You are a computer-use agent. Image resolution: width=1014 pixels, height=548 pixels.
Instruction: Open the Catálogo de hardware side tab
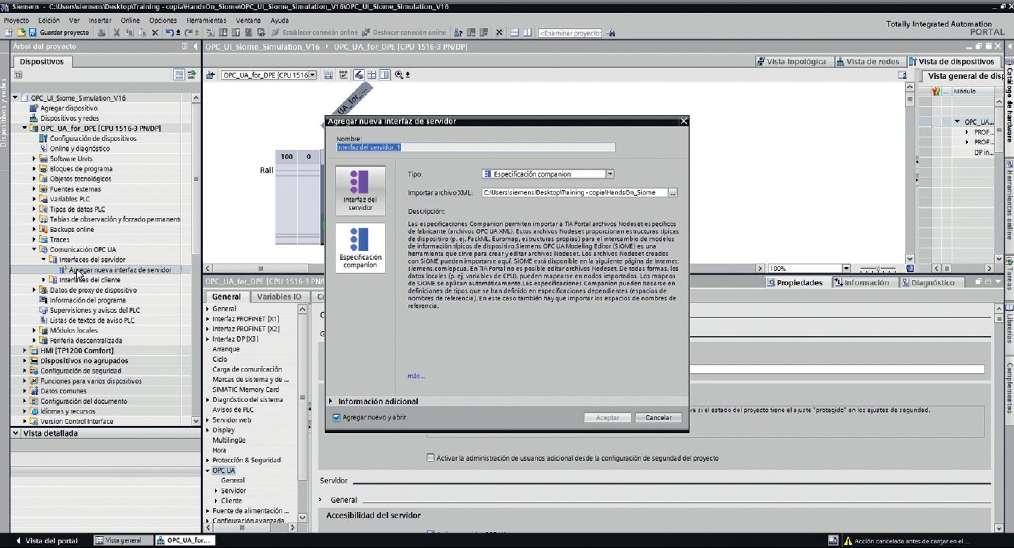[1009, 104]
